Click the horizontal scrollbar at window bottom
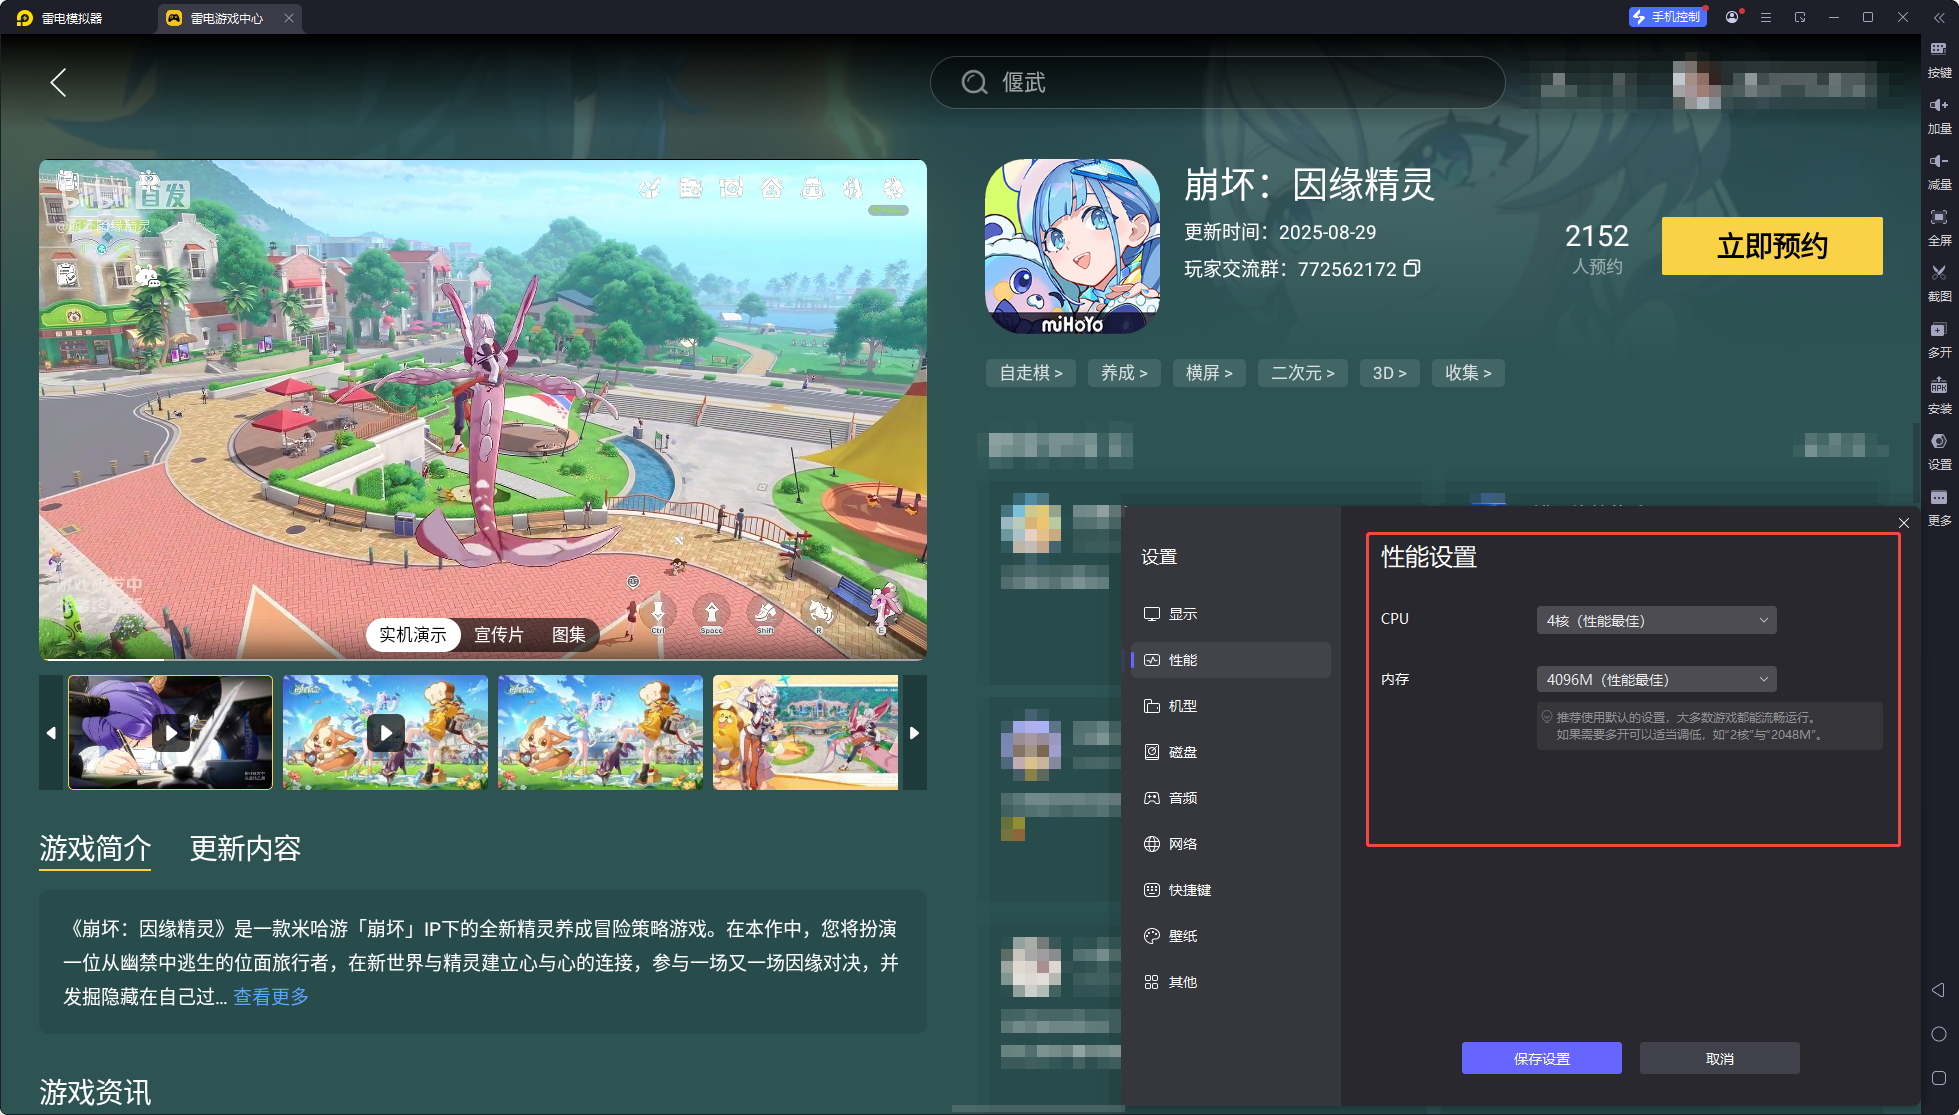The width and height of the screenshot is (1959, 1115). [1038, 1108]
